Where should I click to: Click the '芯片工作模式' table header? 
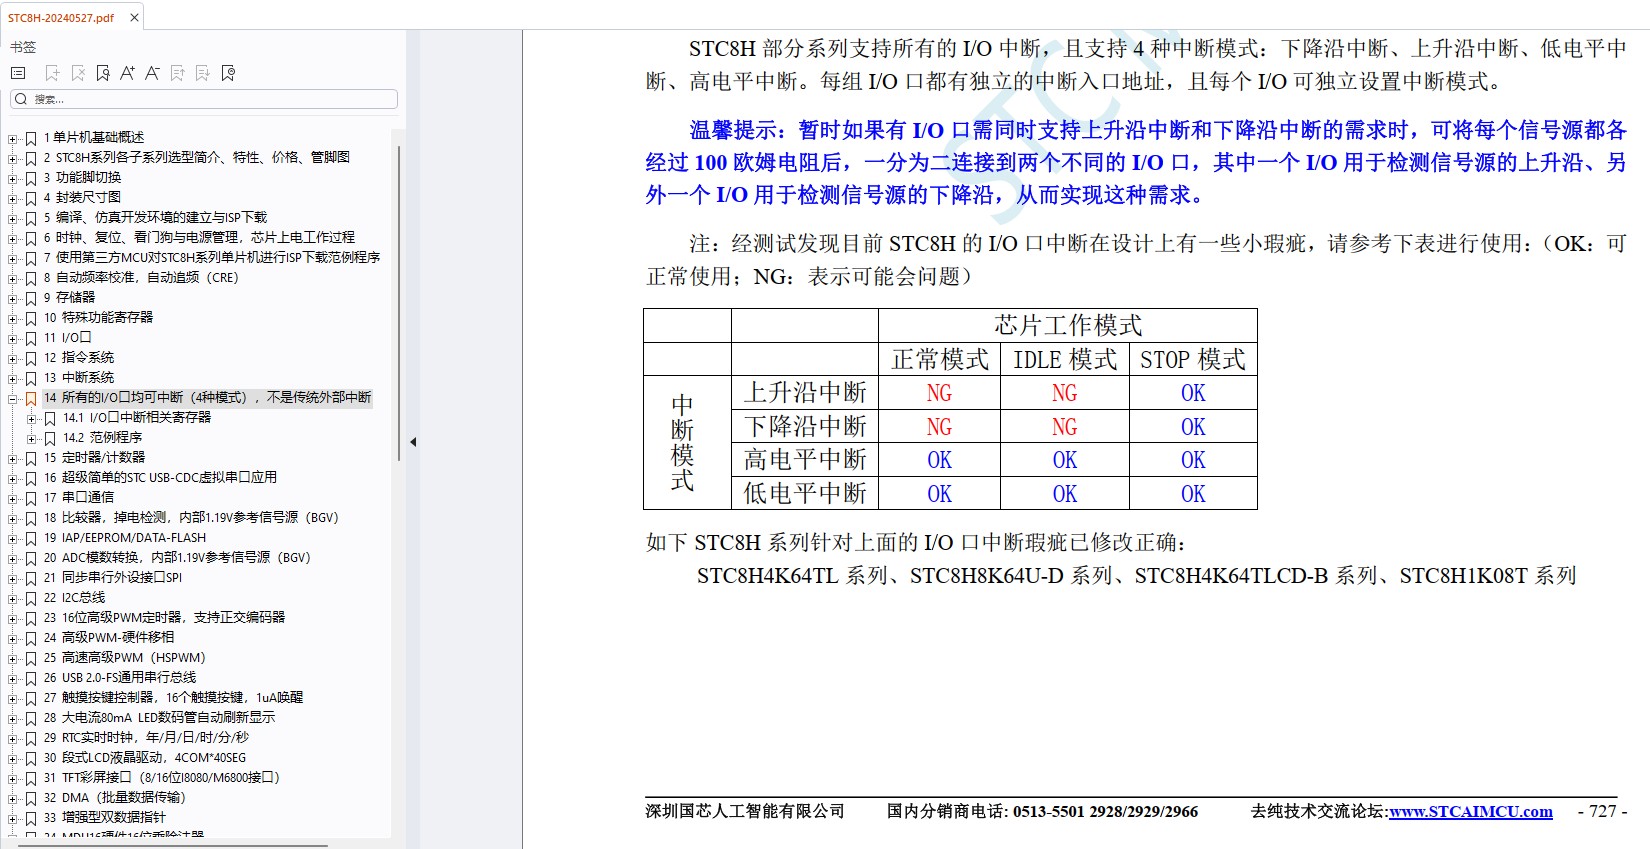click(1068, 325)
